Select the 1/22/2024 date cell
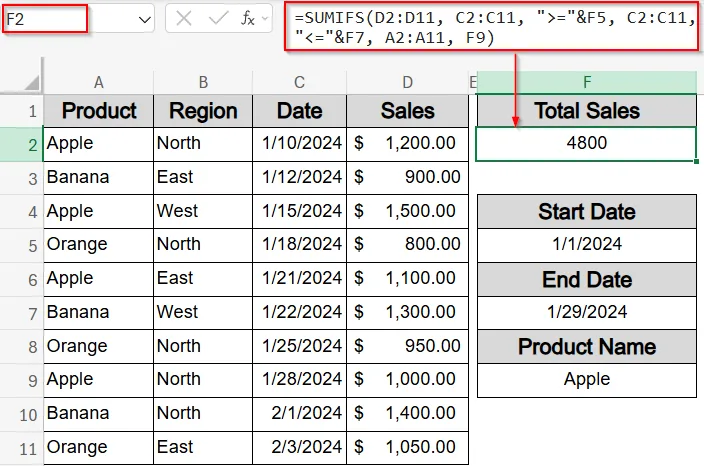704x466 pixels. click(299, 312)
